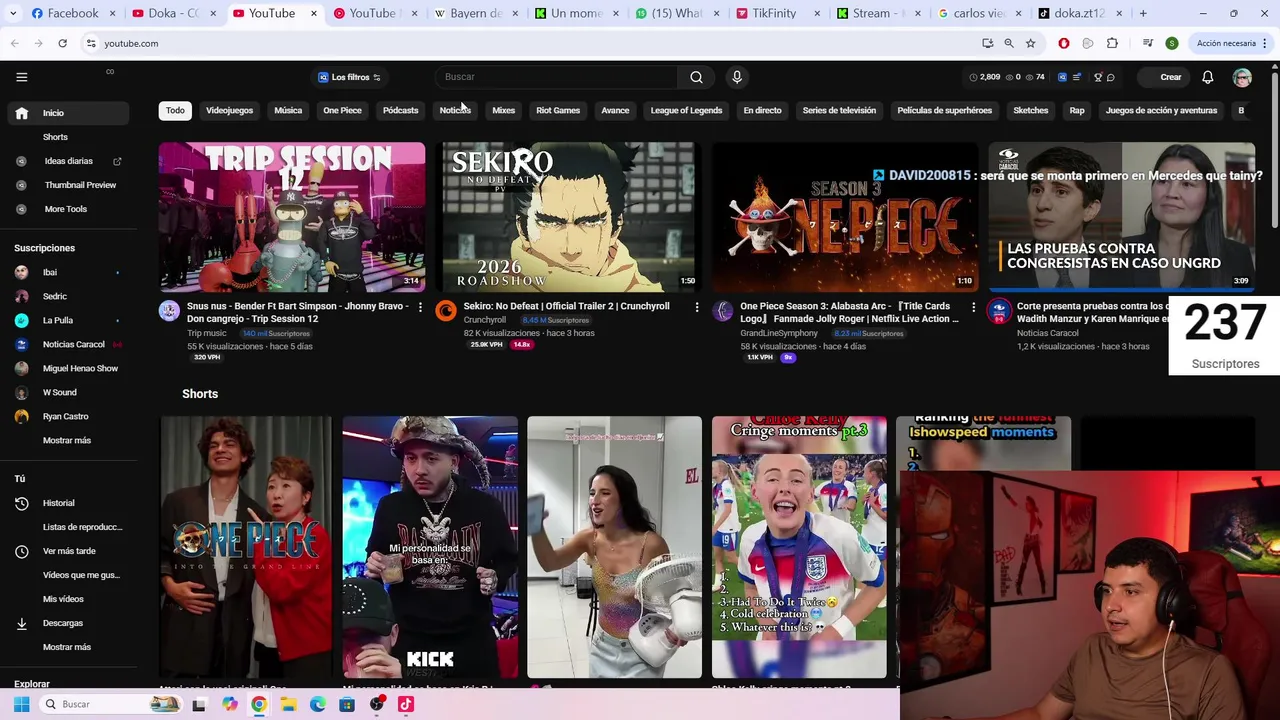Open the Los filtros filter control

tap(349, 77)
